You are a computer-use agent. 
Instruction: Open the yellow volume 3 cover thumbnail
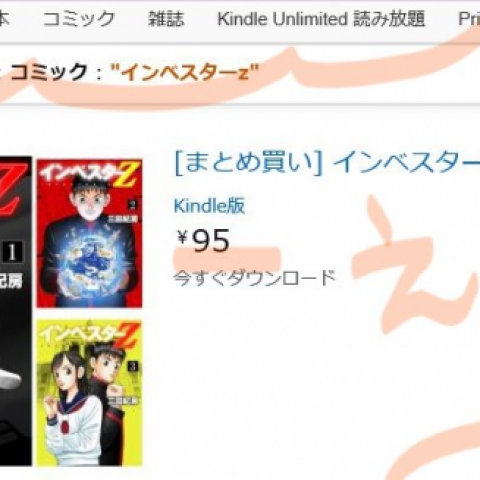[x=89, y=393]
